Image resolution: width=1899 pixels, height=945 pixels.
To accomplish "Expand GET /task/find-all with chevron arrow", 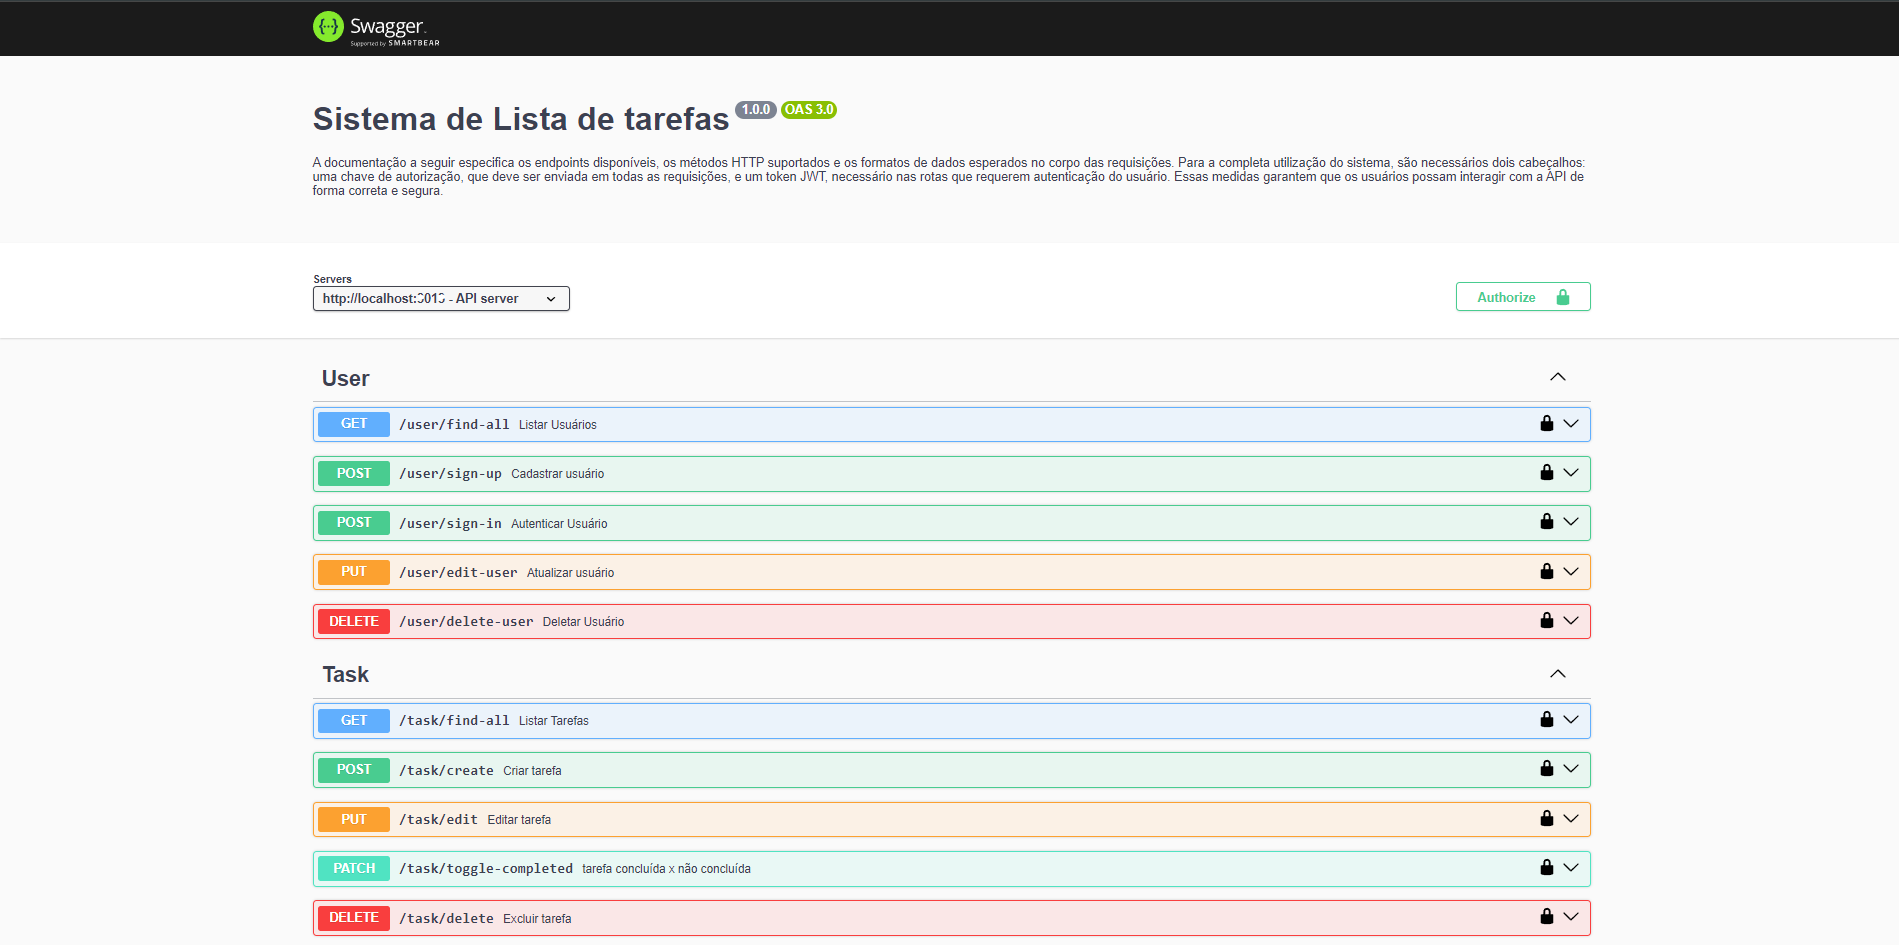I will [x=1571, y=720].
